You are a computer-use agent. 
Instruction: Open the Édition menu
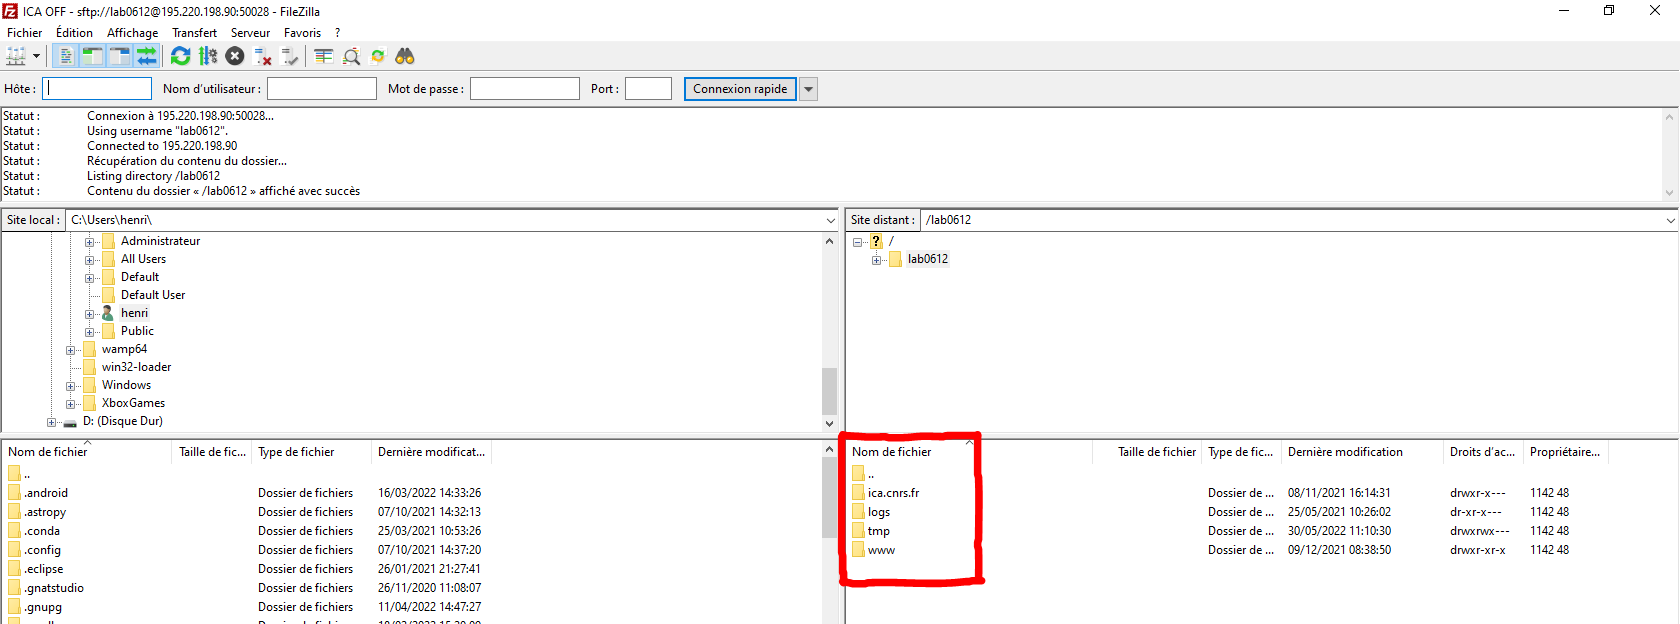pyautogui.click(x=74, y=33)
